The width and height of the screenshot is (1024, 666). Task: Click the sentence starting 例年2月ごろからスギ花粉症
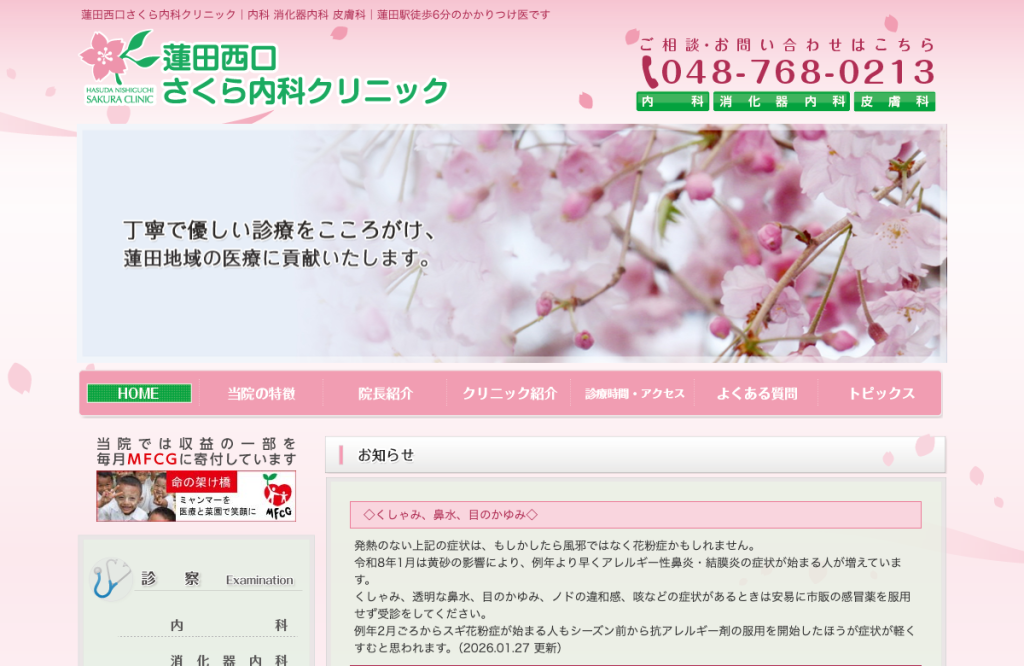click(634, 639)
